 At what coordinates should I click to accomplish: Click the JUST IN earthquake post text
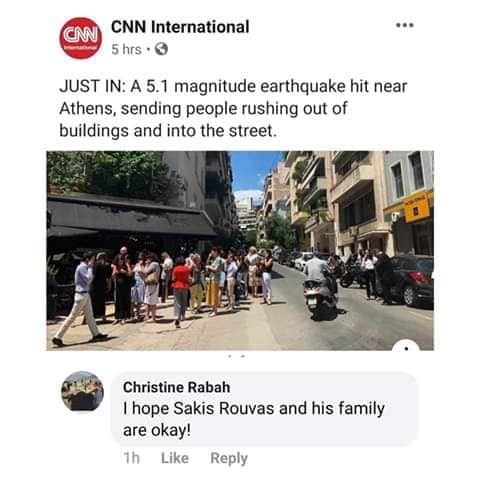pyautogui.click(x=233, y=108)
